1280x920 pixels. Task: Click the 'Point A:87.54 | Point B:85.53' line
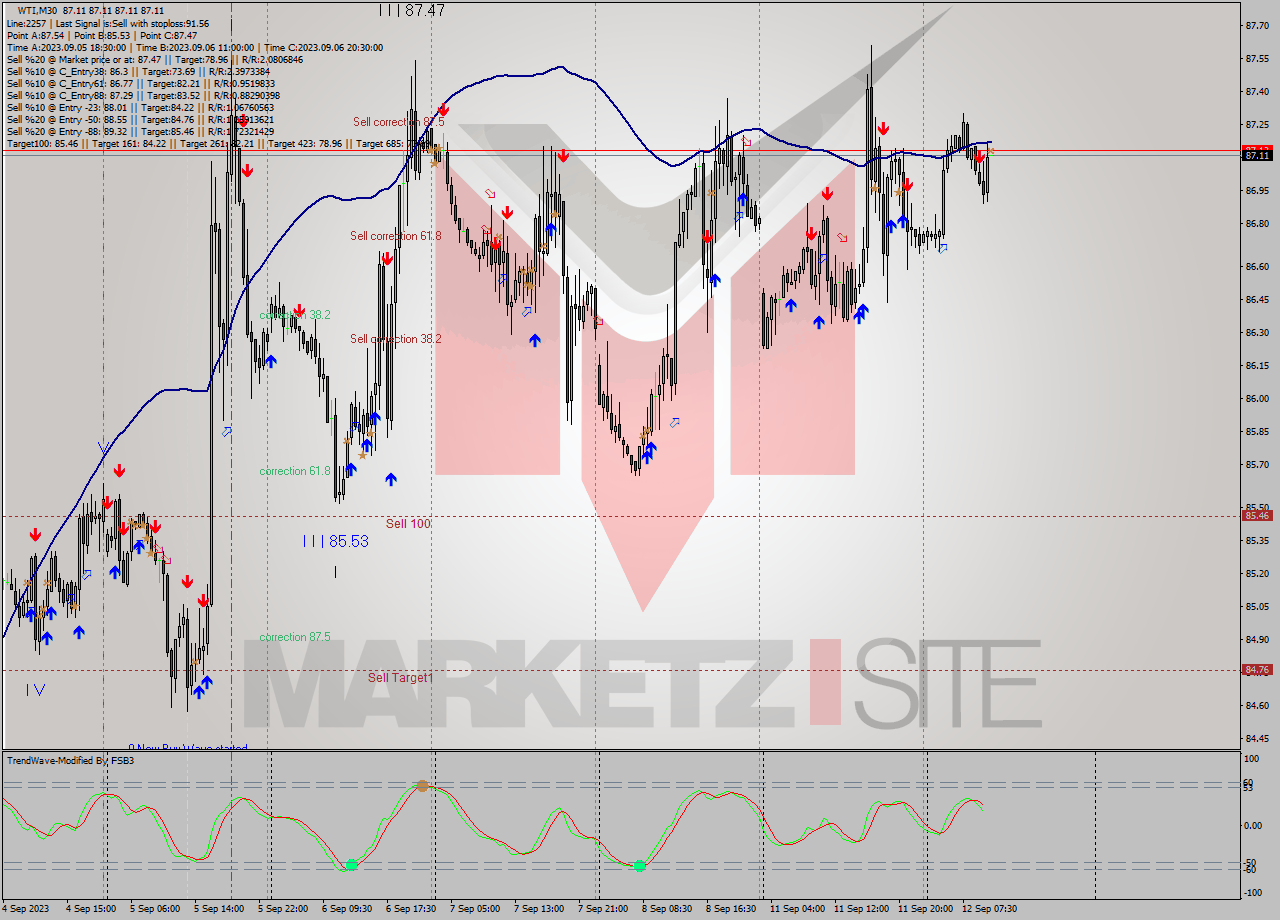pos(101,35)
